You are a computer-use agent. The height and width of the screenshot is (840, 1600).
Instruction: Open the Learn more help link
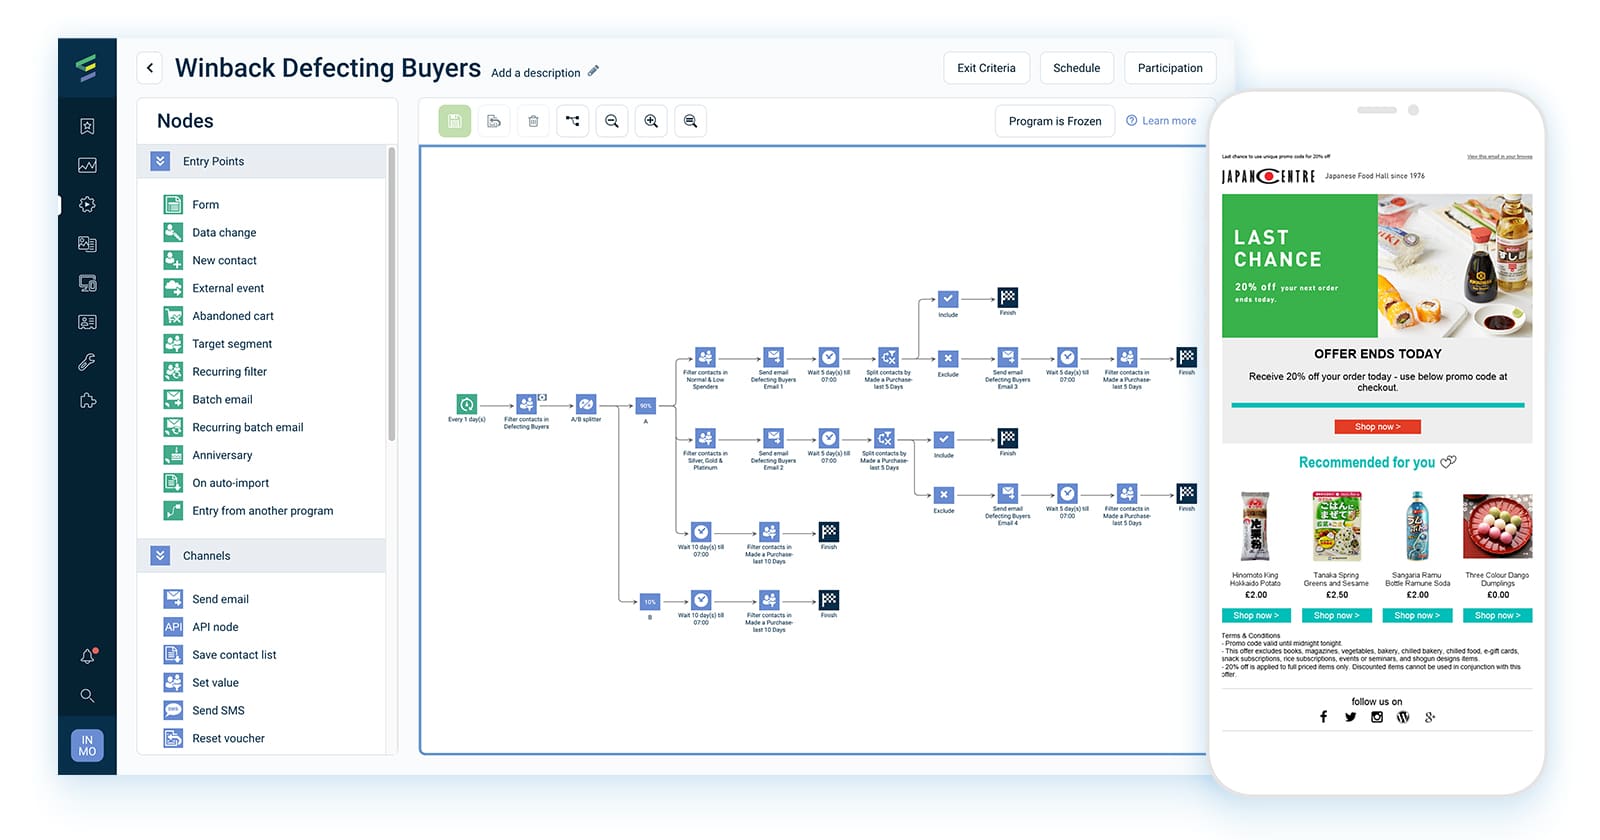point(1161,121)
